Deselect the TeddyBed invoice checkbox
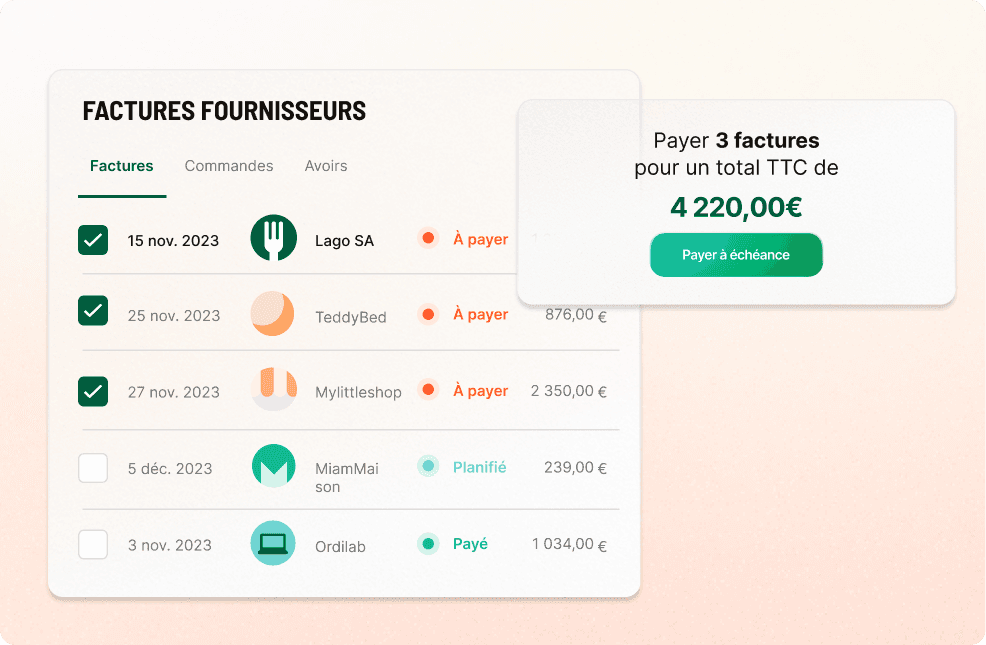The height and width of the screenshot is (645, 986). click(x=93, y=312)
